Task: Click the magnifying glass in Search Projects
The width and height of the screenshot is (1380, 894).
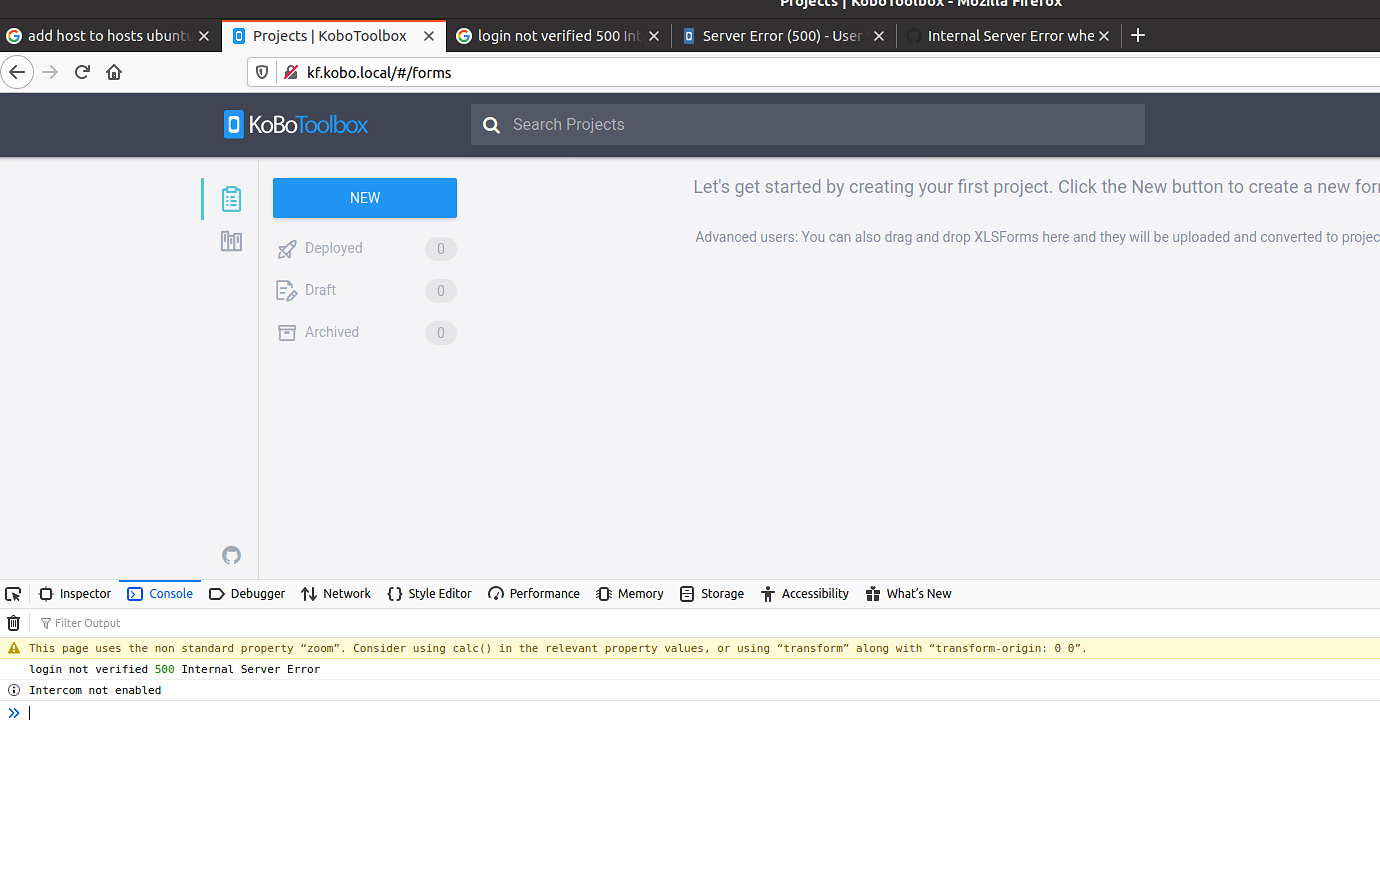Action: click(491, 124)
